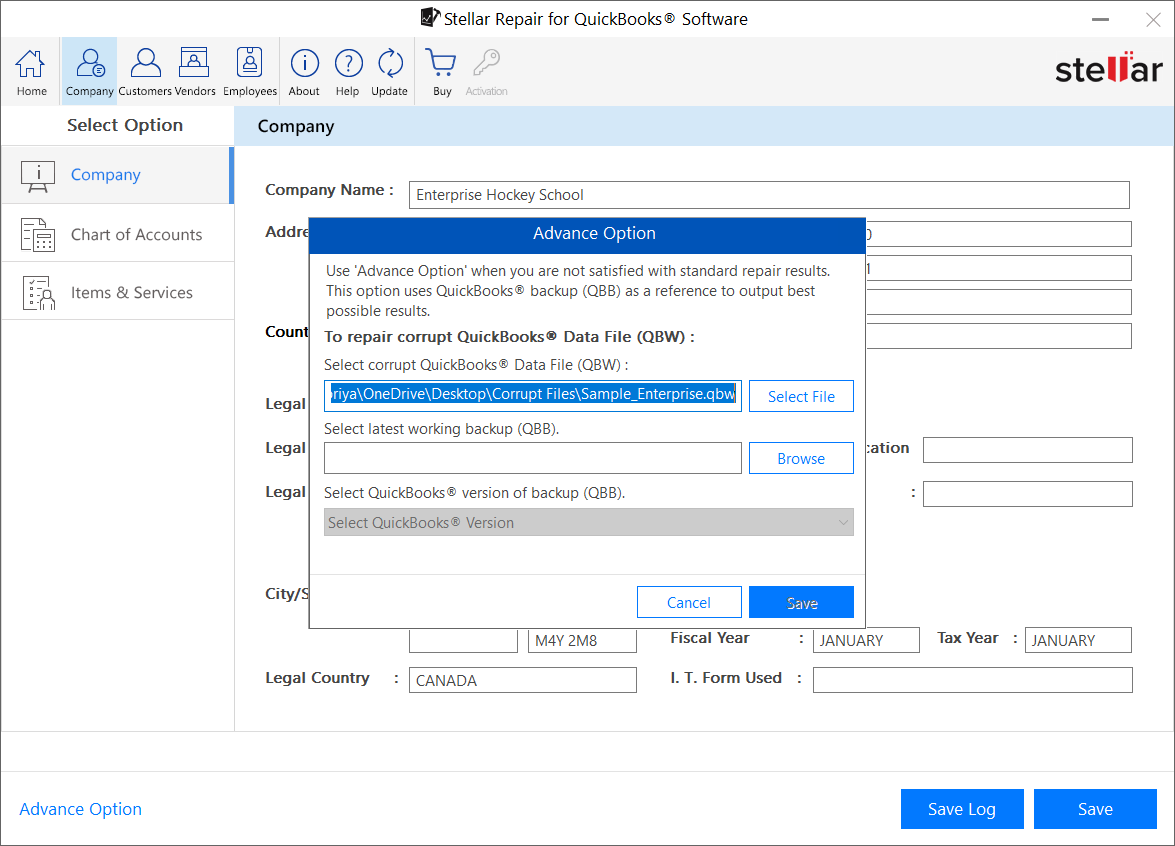Open the Advance Option link

(80, 809)
